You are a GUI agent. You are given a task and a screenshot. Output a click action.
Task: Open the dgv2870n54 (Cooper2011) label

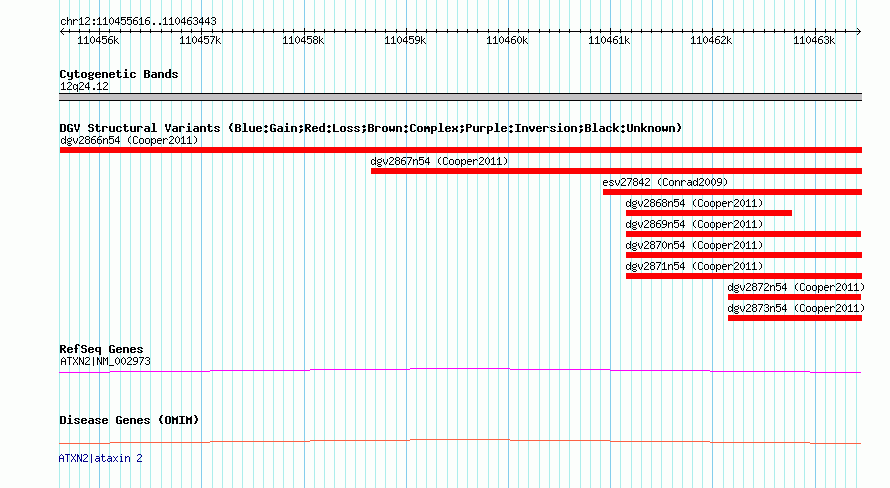[x=694, y=245]
